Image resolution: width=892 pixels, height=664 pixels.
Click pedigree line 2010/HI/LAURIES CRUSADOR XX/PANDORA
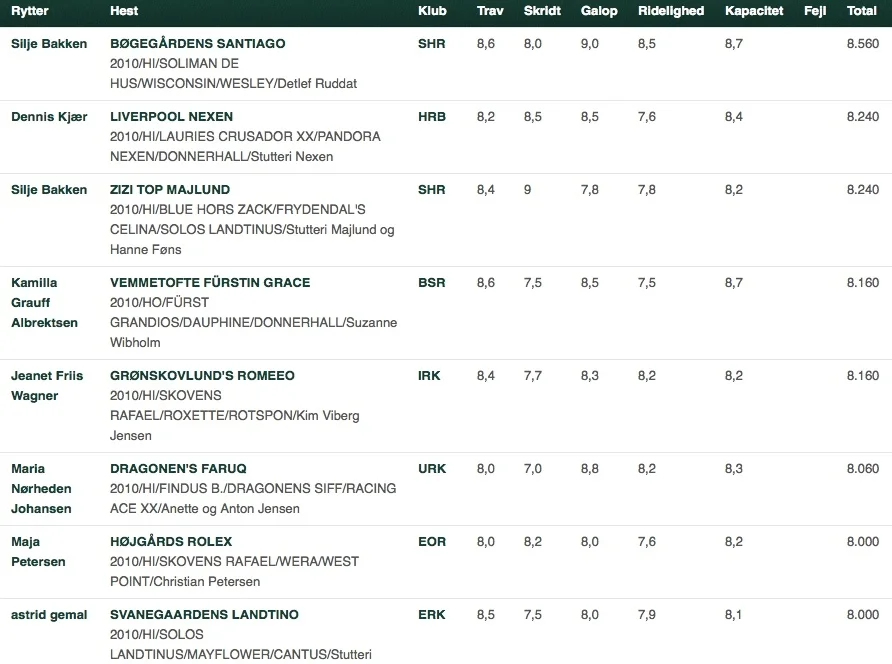point(245,137)
